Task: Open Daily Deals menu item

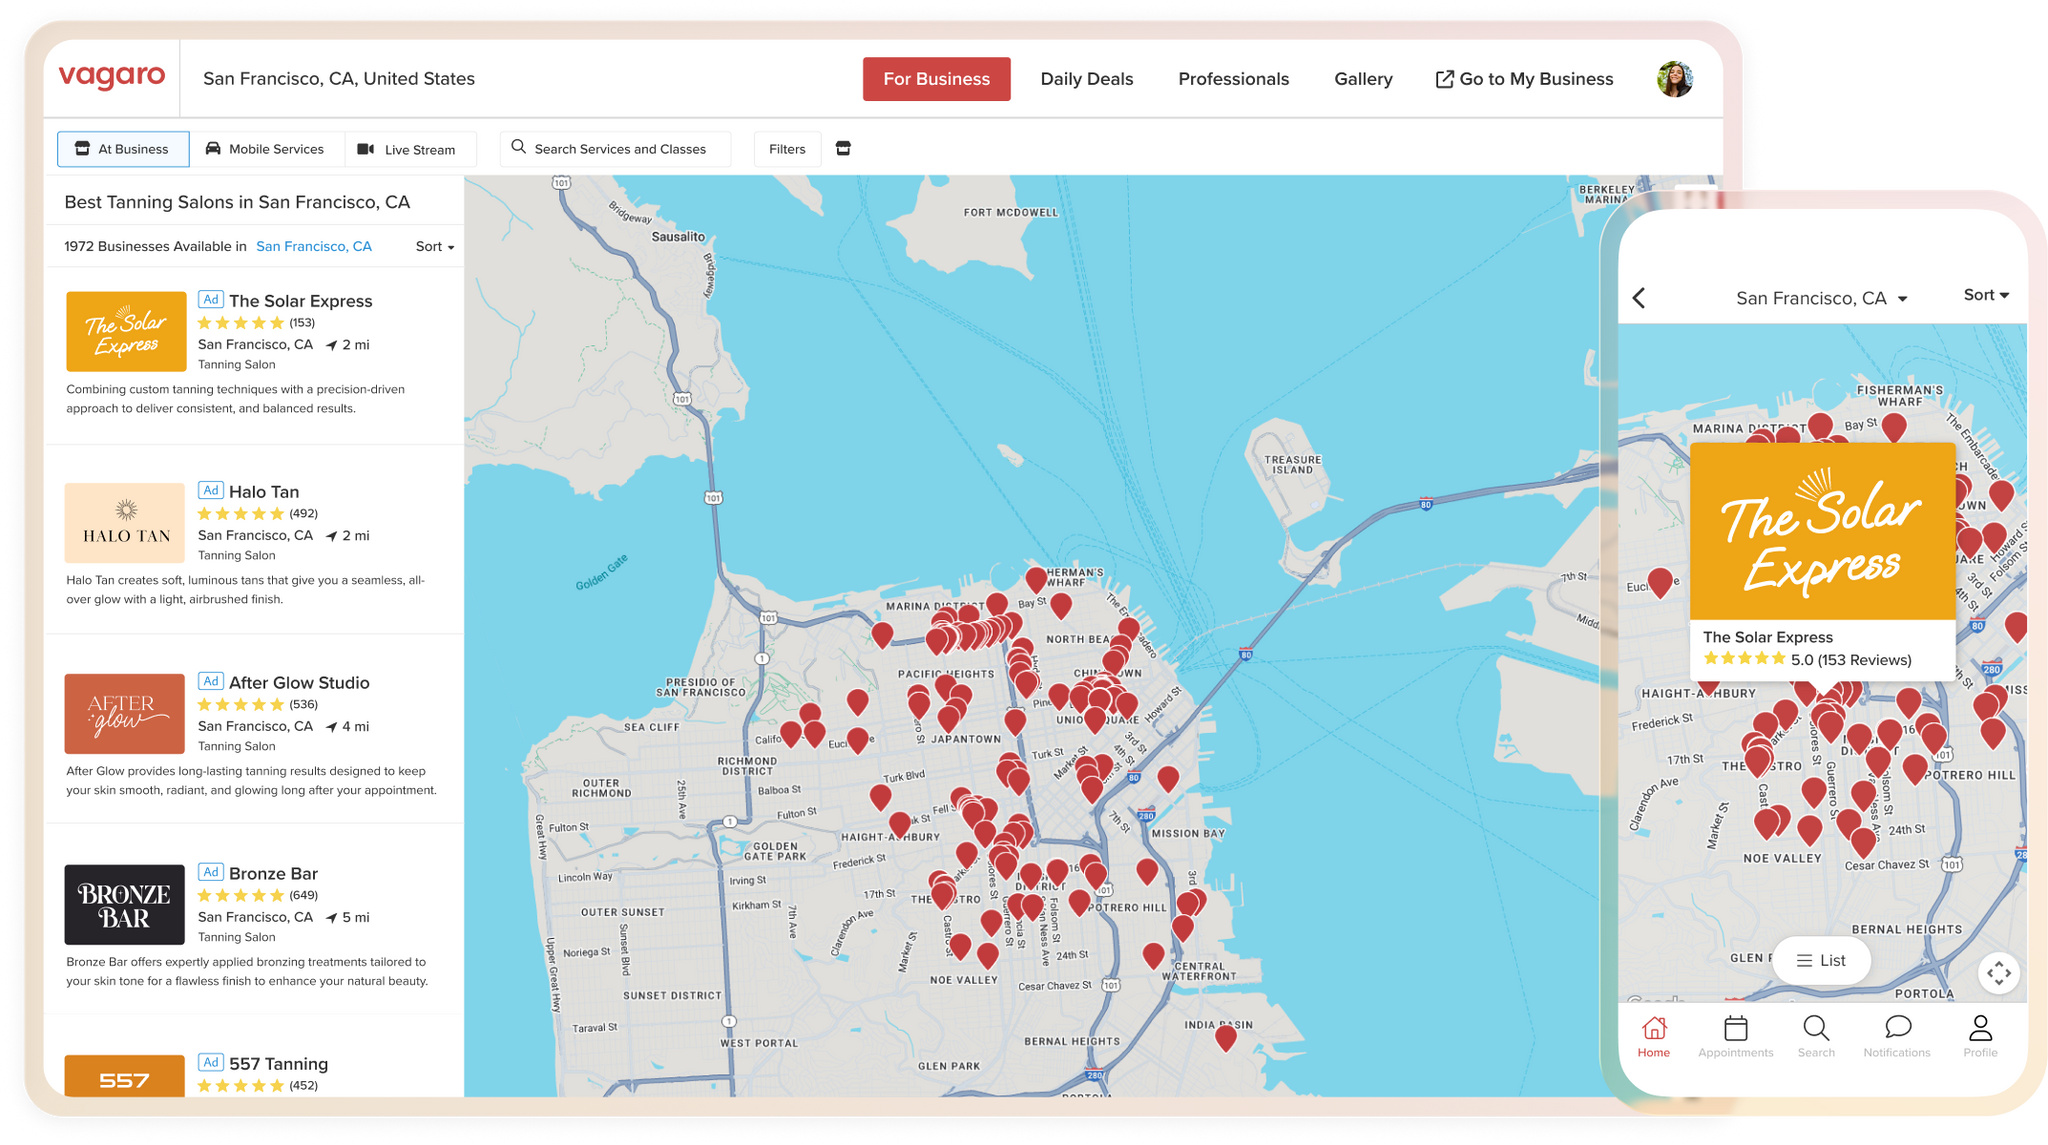Action: point(1086,79)
